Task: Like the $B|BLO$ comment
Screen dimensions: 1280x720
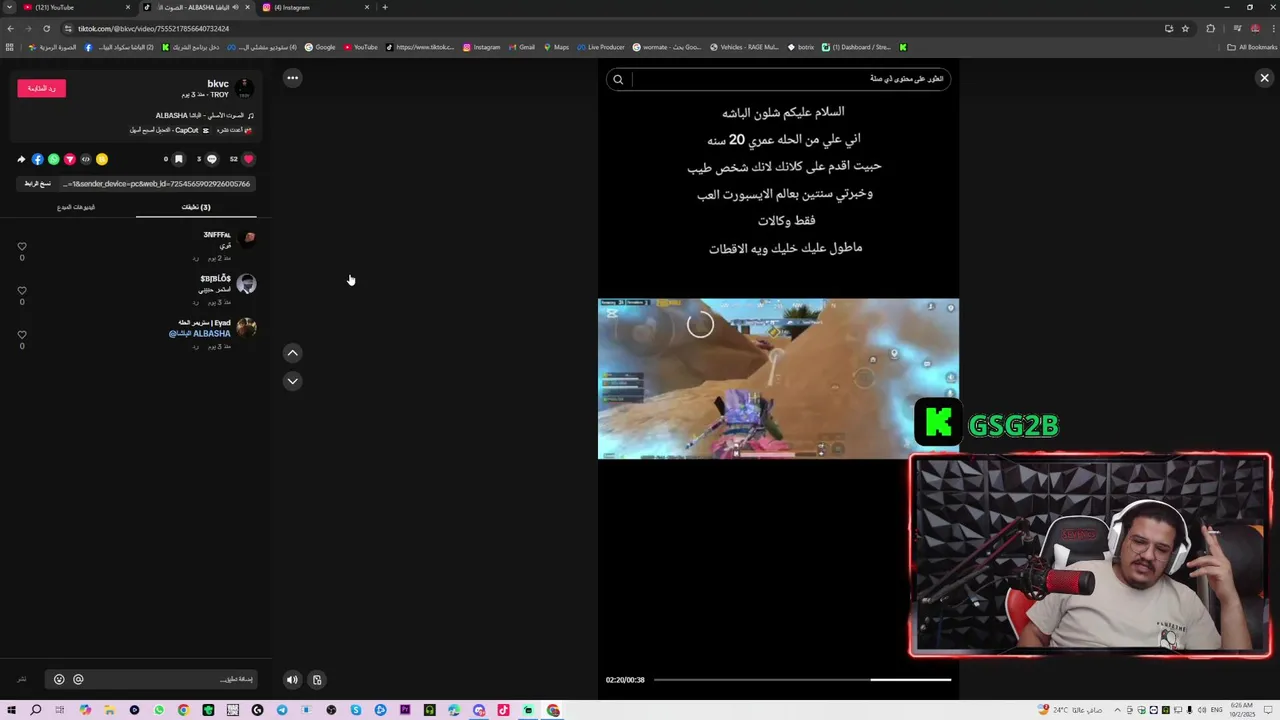Action: tap(22, 291)
